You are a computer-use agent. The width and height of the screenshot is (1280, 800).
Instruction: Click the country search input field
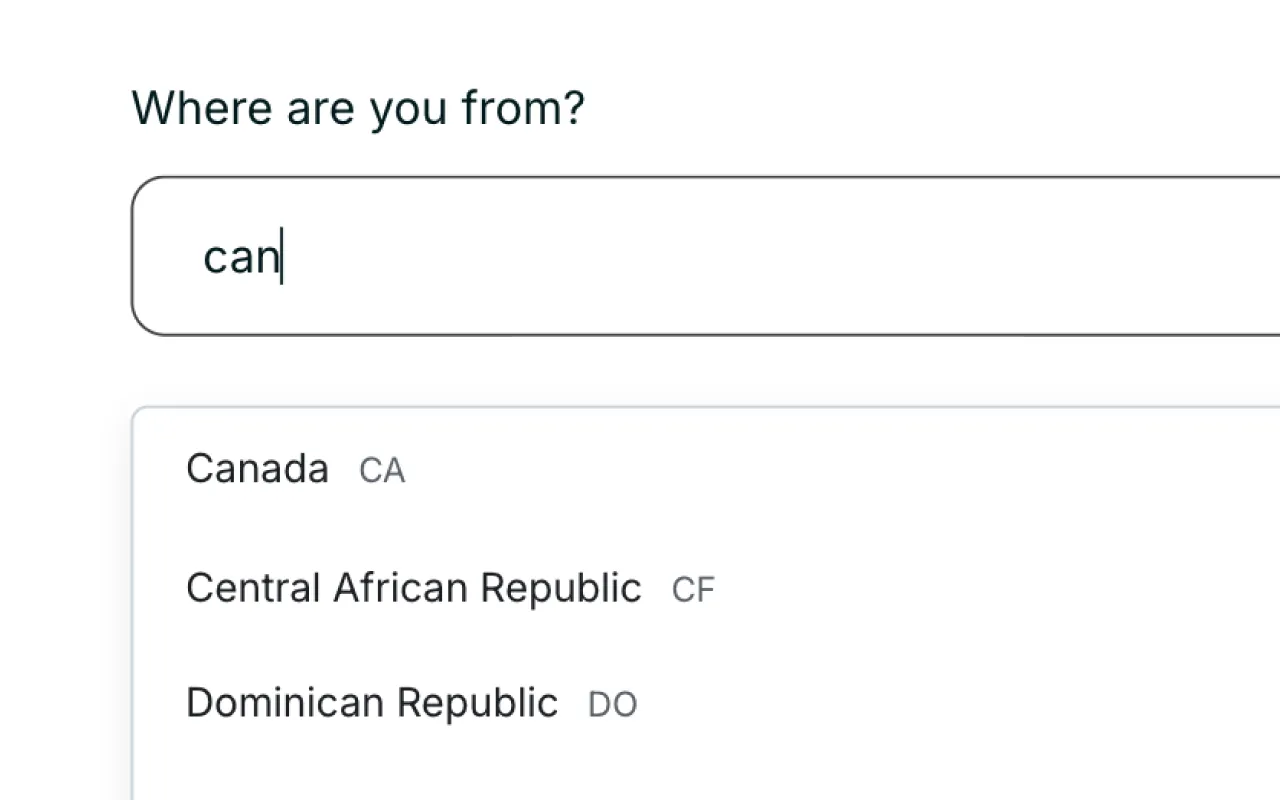tap(600, 255)
